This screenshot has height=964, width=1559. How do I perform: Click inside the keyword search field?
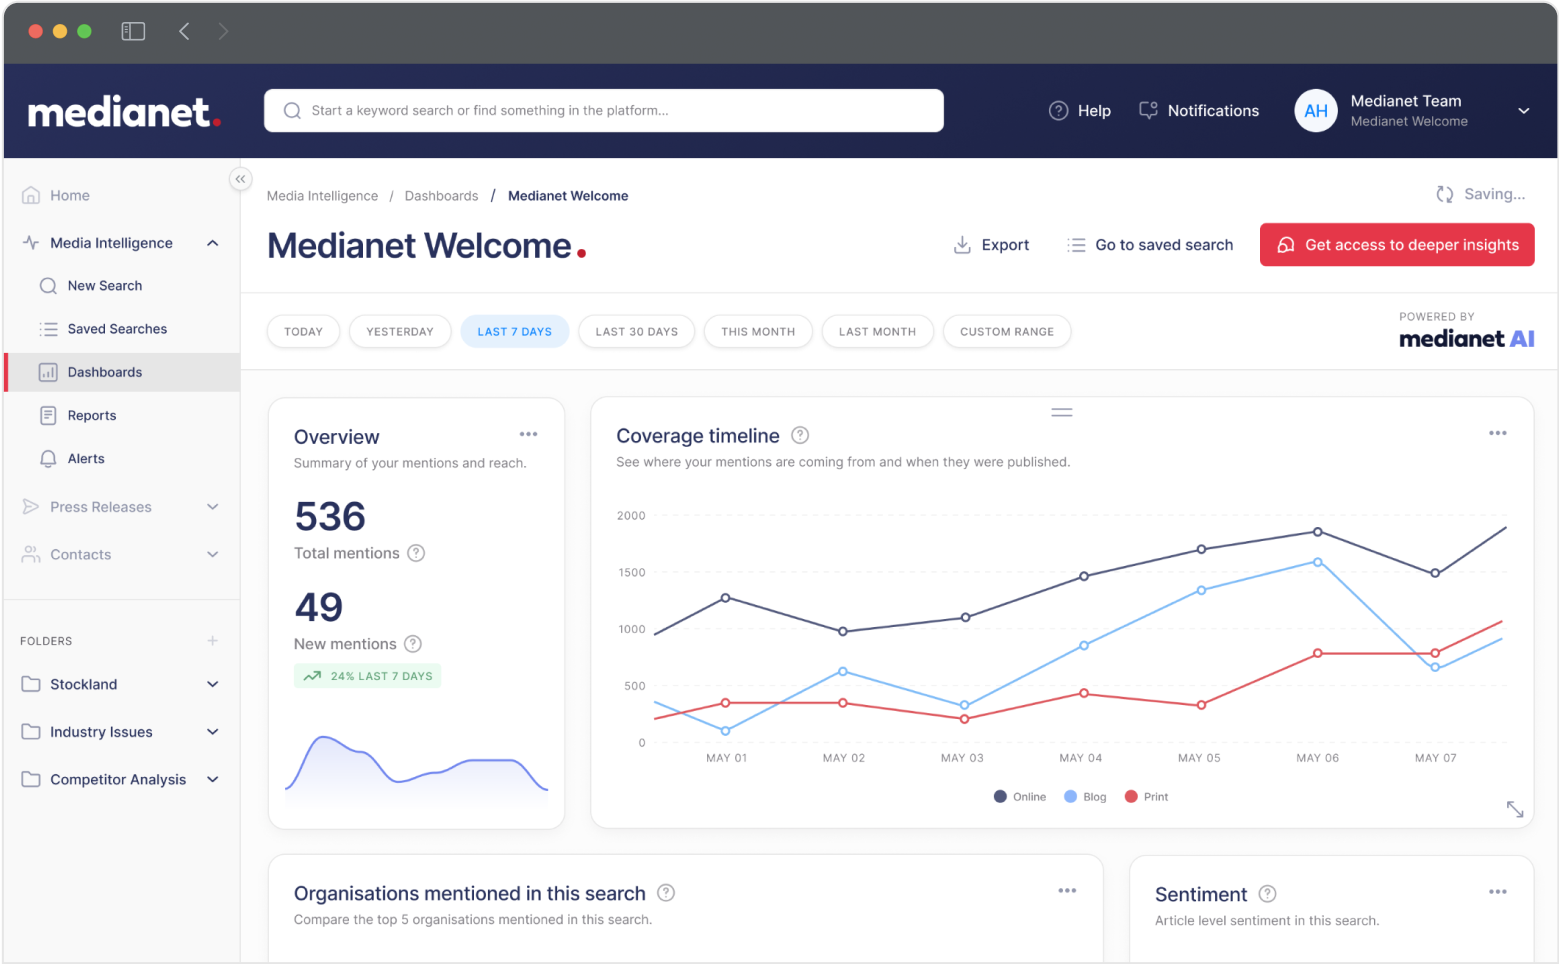click(603, 110)
